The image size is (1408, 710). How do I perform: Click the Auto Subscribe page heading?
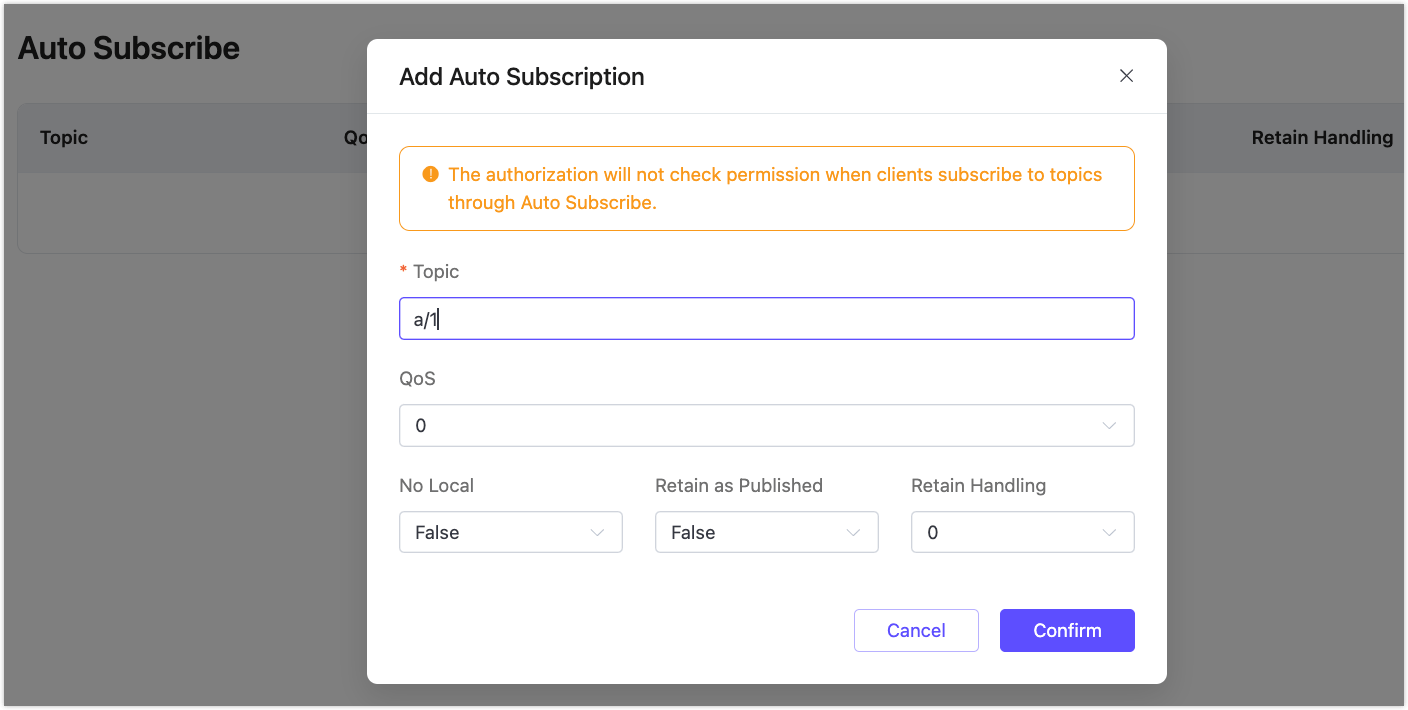tap(128, 47)
